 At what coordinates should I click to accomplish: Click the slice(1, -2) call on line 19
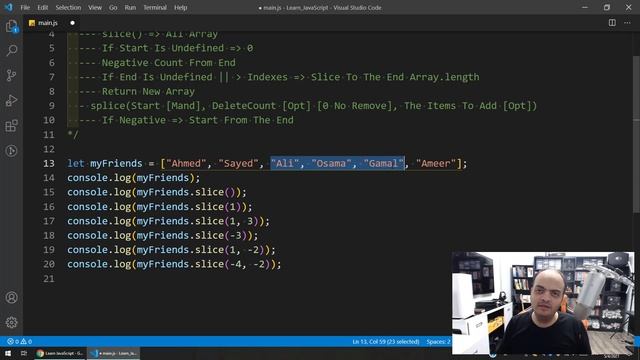[232, 249]
